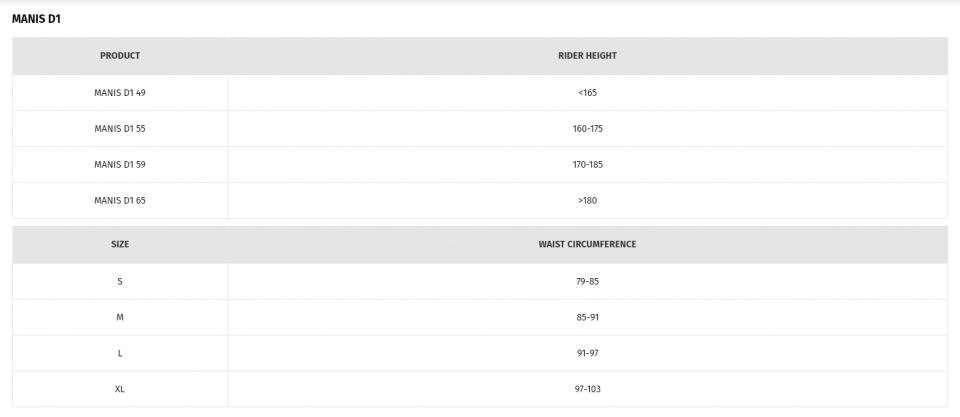Image resolution: width=960 pixels, height=417 pixels.
Task: Select the size S row label
Action: [120, 282]
